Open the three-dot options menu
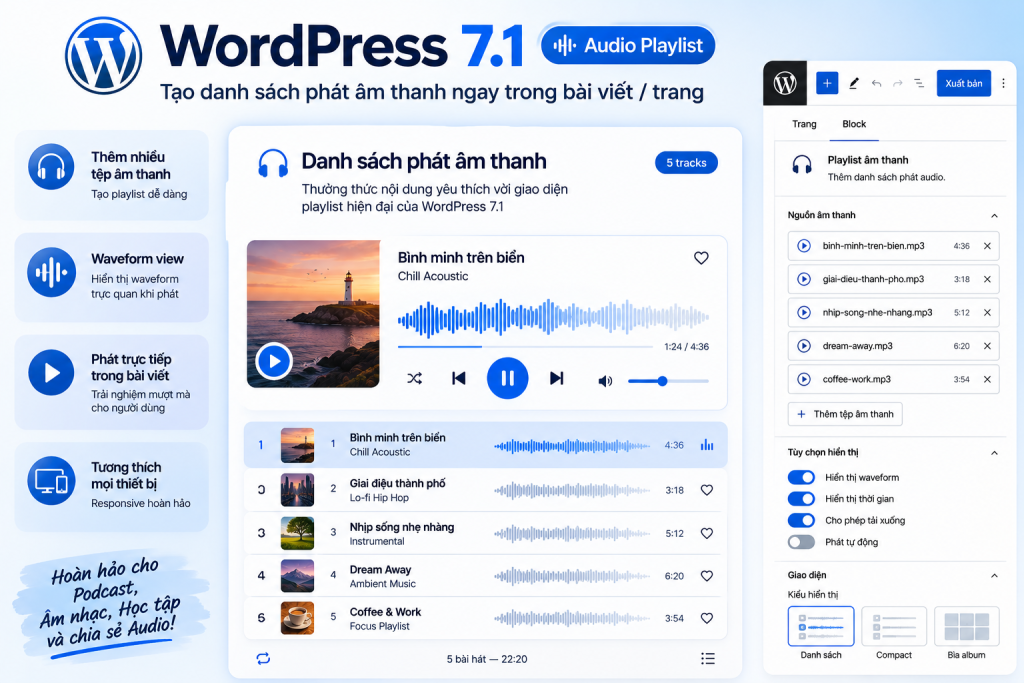Viewport: 1024px width, 683px height. coord(1004,83)
